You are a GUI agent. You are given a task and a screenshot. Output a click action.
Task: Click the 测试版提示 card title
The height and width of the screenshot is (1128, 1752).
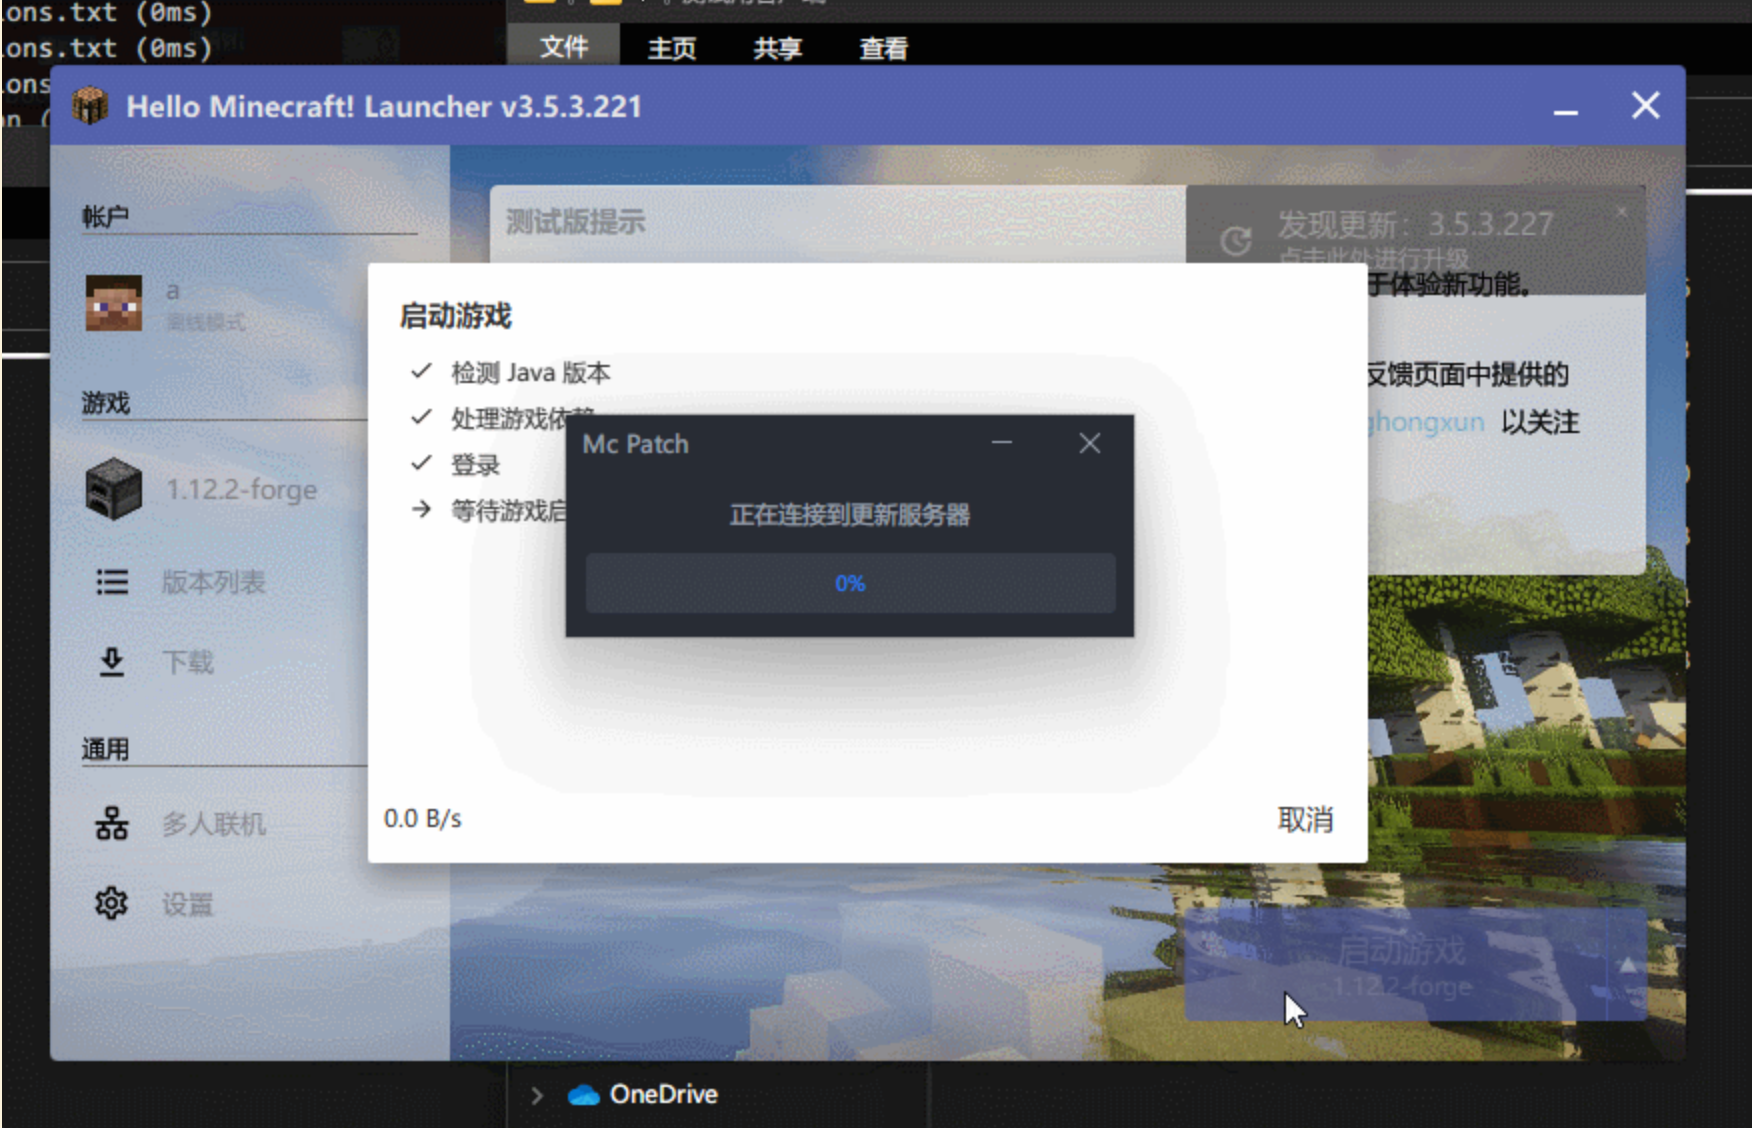[x=575, y=222]
